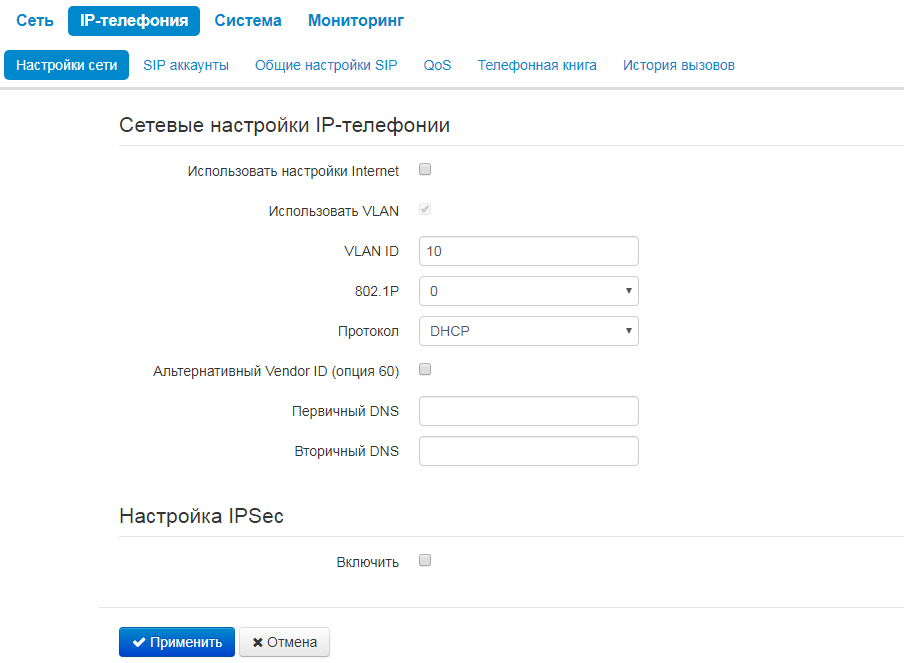The image size is (904, 663).
Task: Switch to Общие настройки SIP tab
Action: [x=326, y=65]
